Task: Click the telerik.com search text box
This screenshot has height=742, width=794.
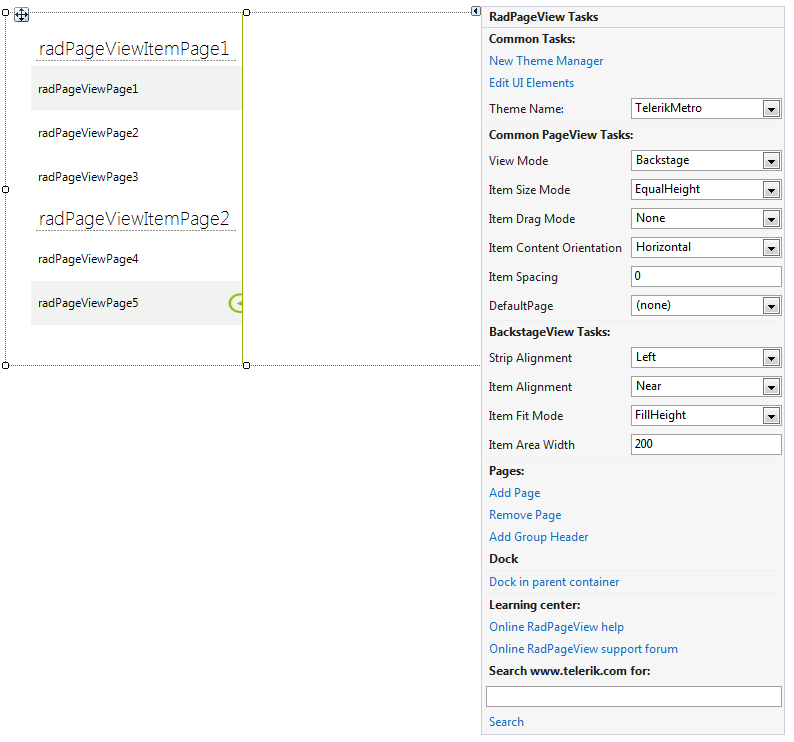Action: 633,696
